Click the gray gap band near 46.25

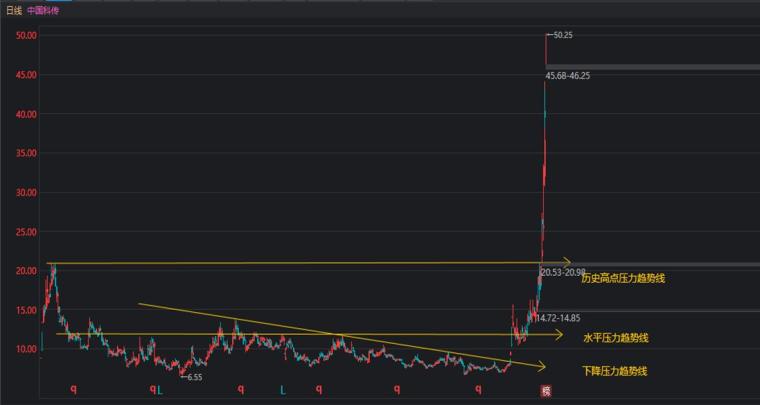pos(652,67)
